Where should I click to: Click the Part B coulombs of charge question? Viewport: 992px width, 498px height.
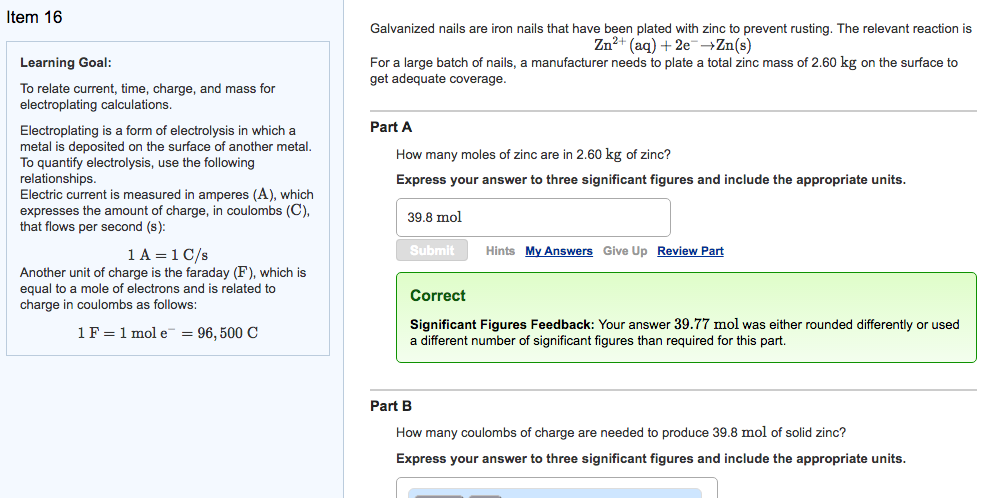620,433
